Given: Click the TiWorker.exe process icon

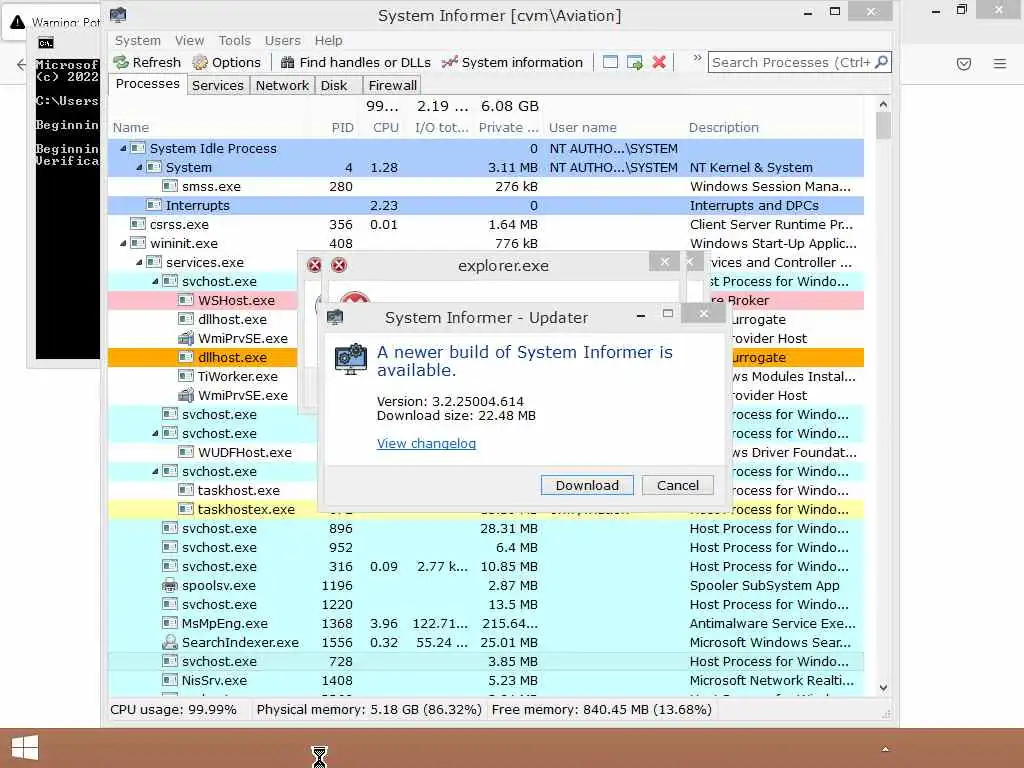Looking at the screenshot, I should coord(186,376).
